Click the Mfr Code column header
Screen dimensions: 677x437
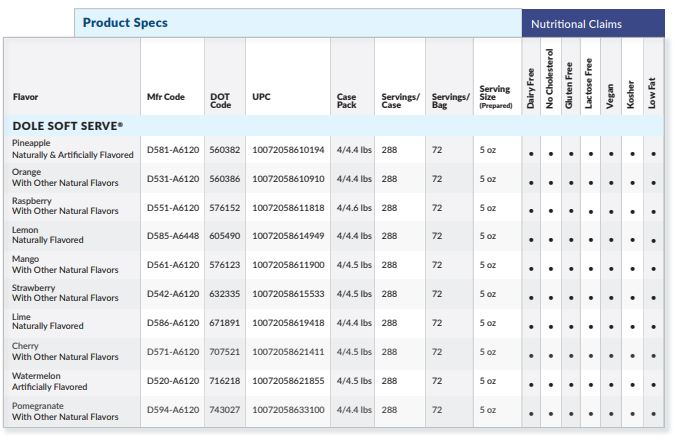[x=164, y=97]
